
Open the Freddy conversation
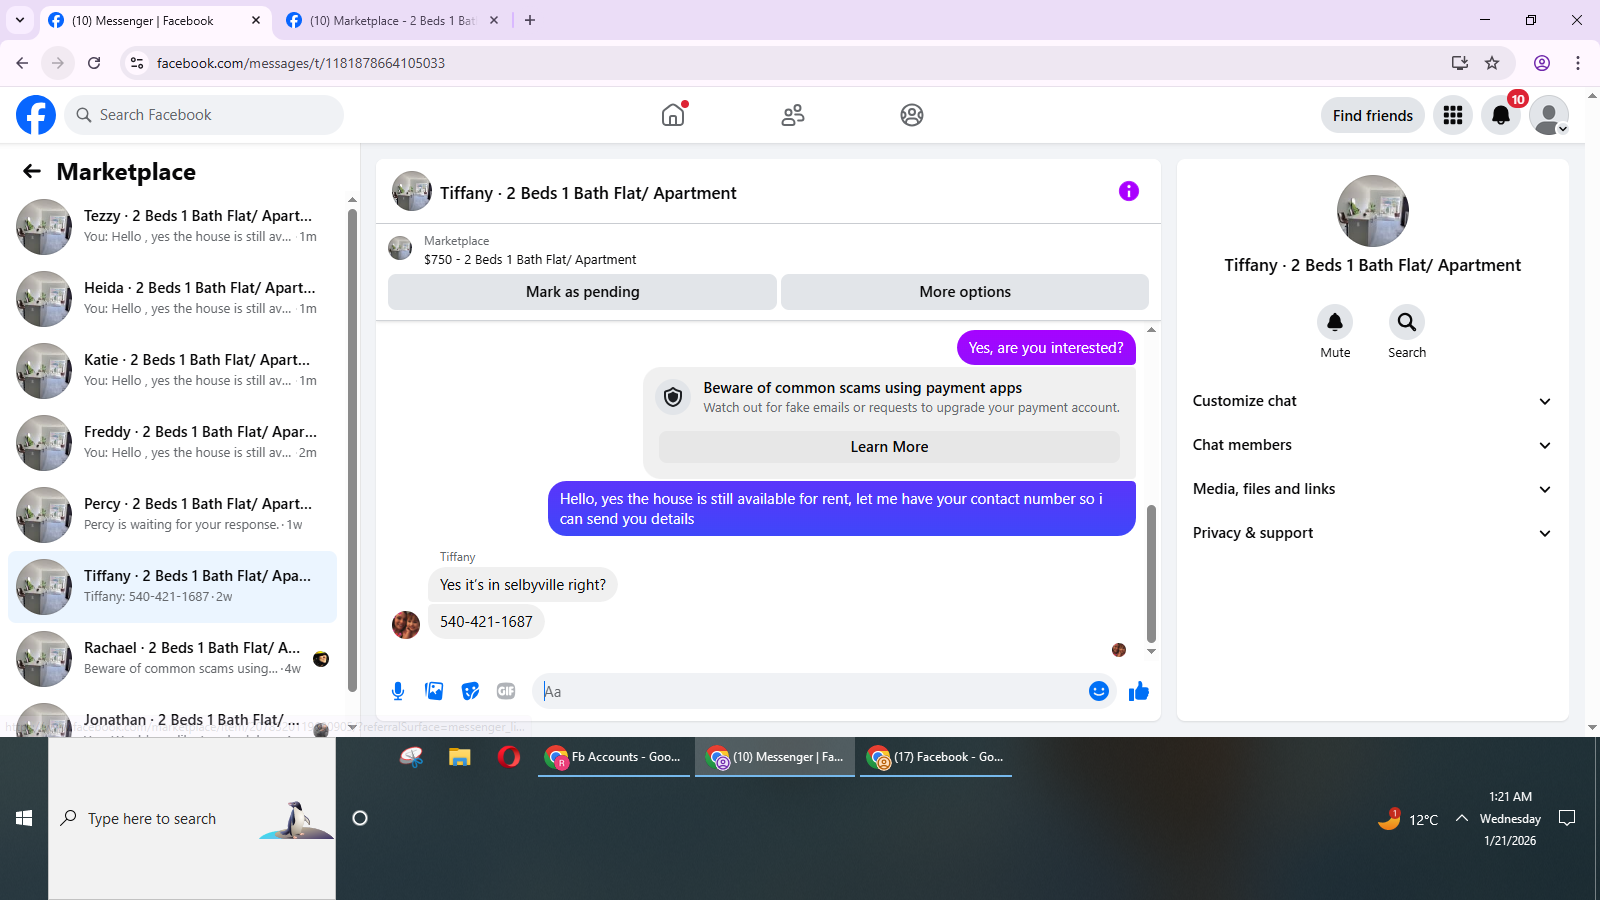(172, 443)
